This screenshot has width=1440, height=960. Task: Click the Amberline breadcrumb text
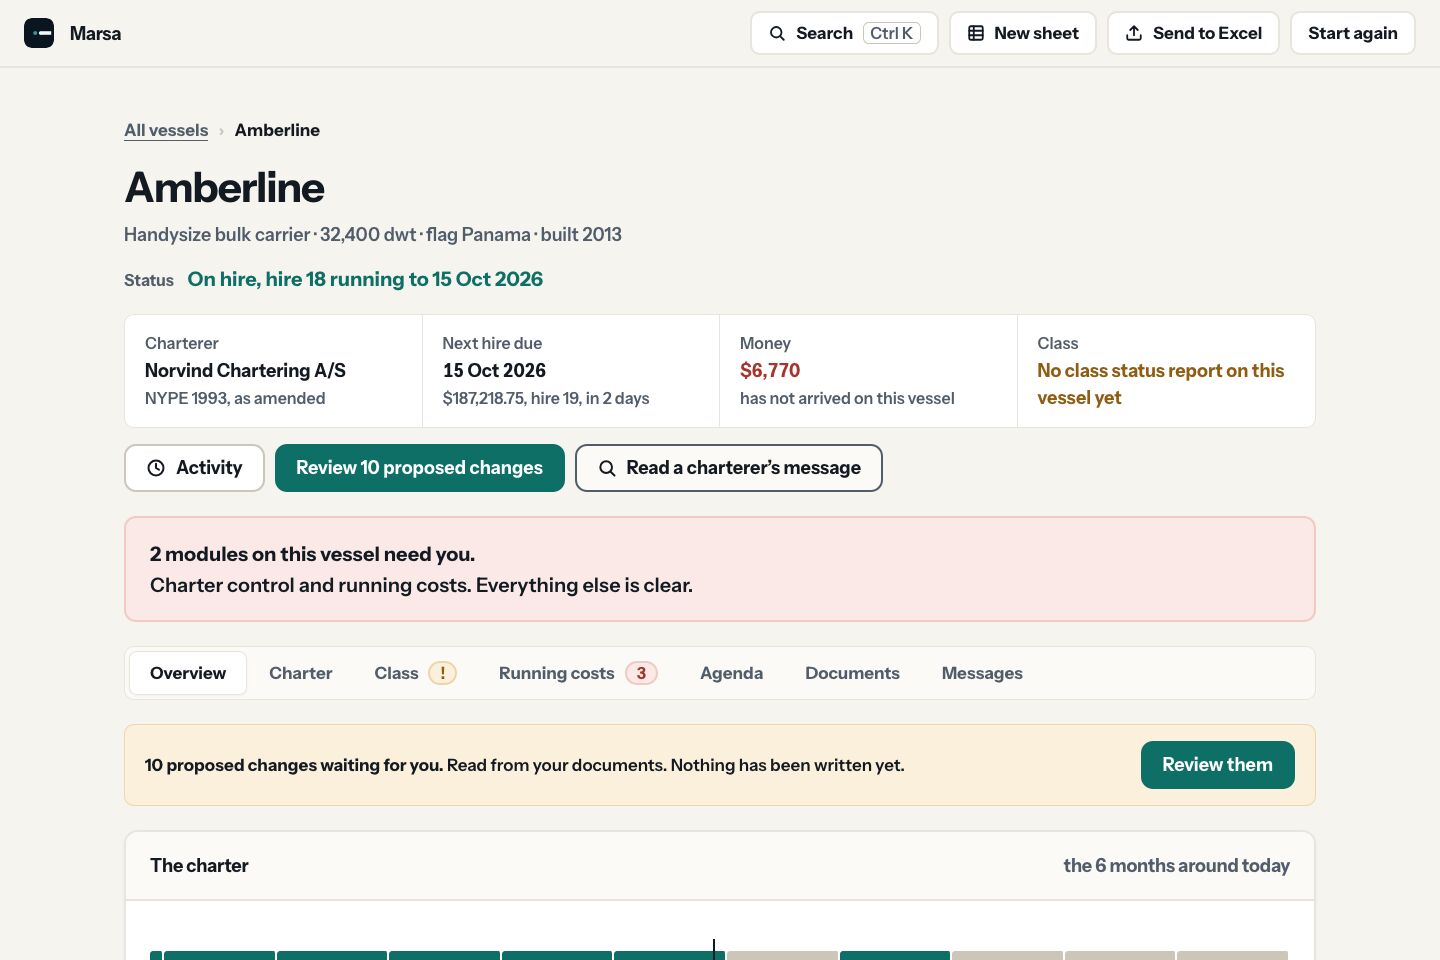coord(277,130)
